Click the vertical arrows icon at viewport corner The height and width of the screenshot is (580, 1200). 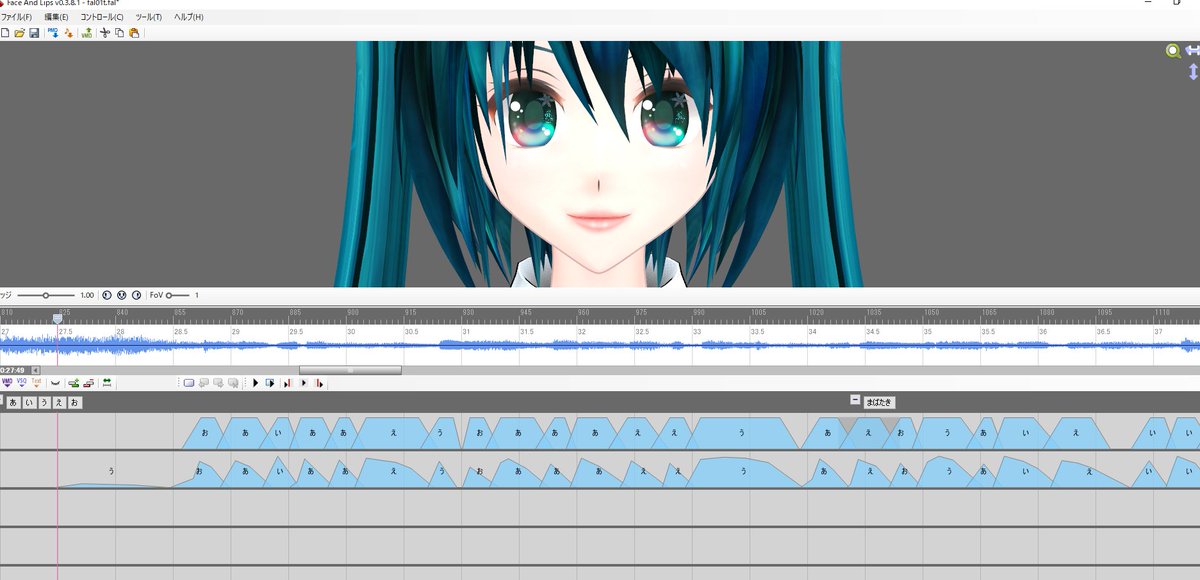tap(1193, 72)
